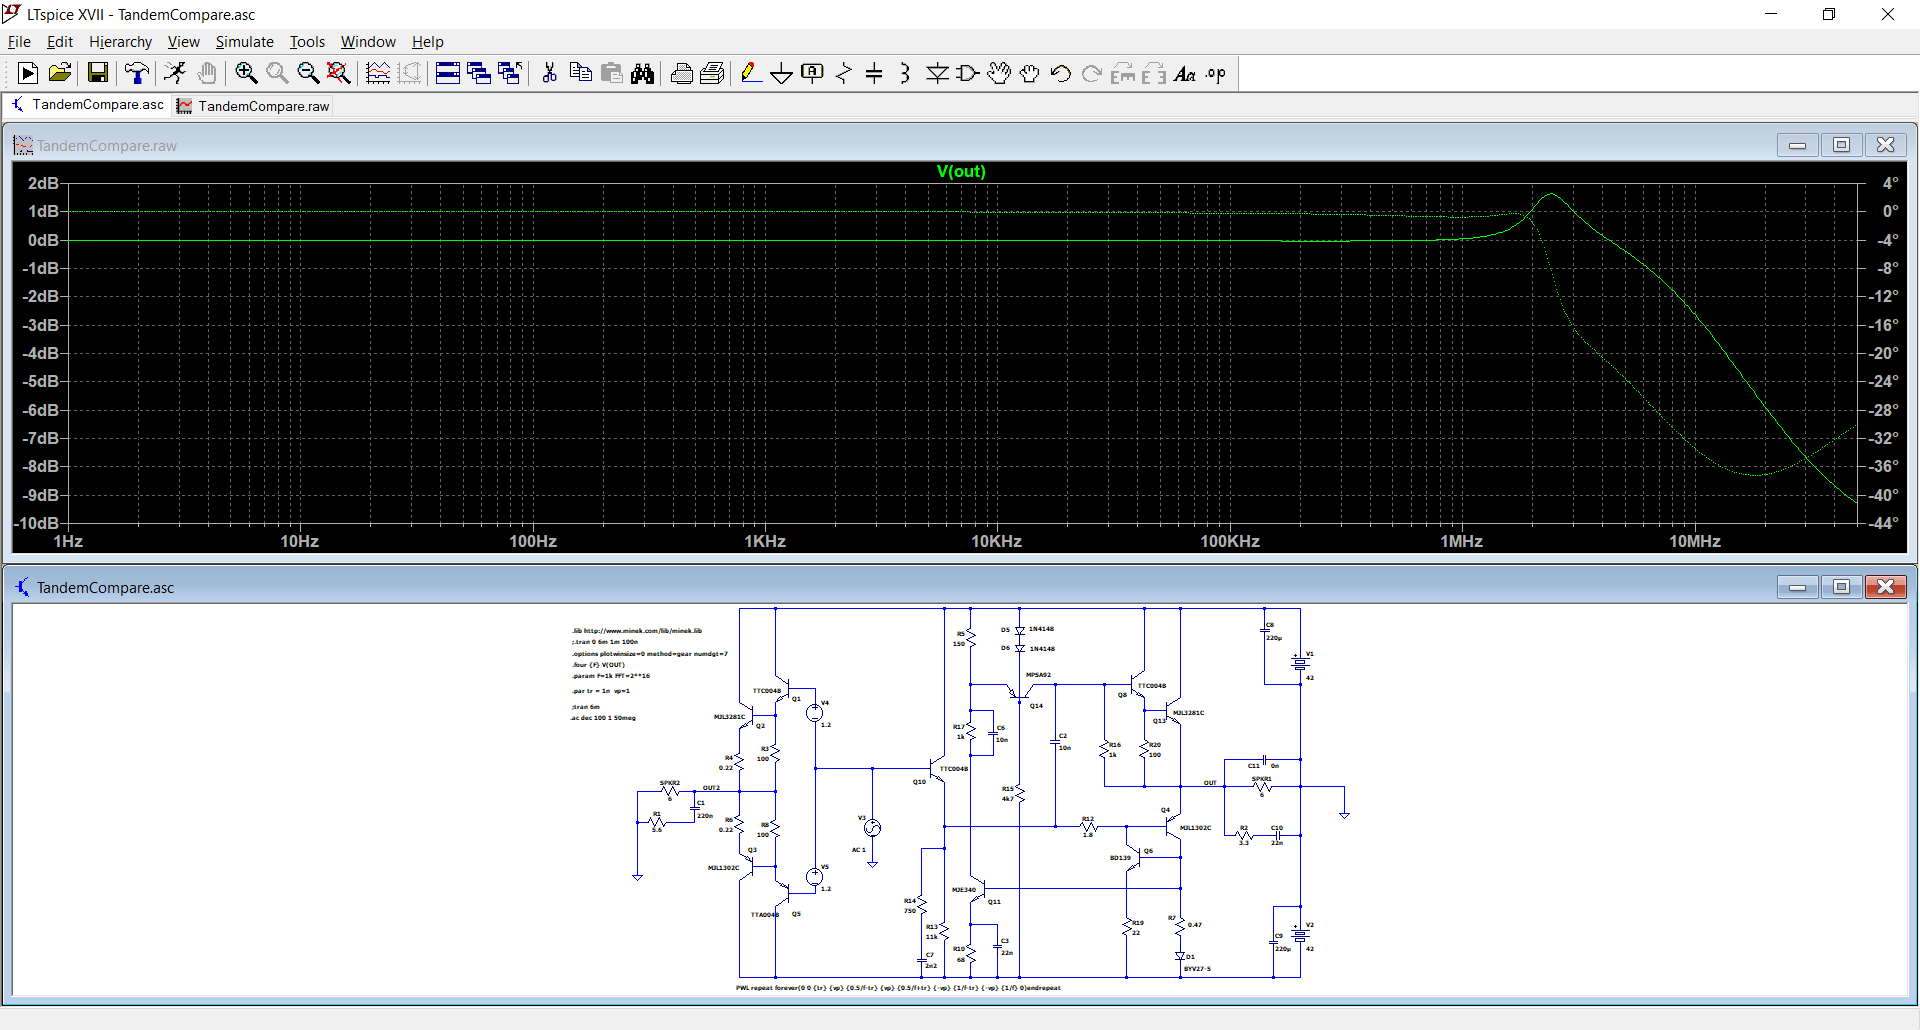This screenshot has width=1920, height=1030.
Task: Click the 1KHz frequency axis label
Action: click(765, 541)
